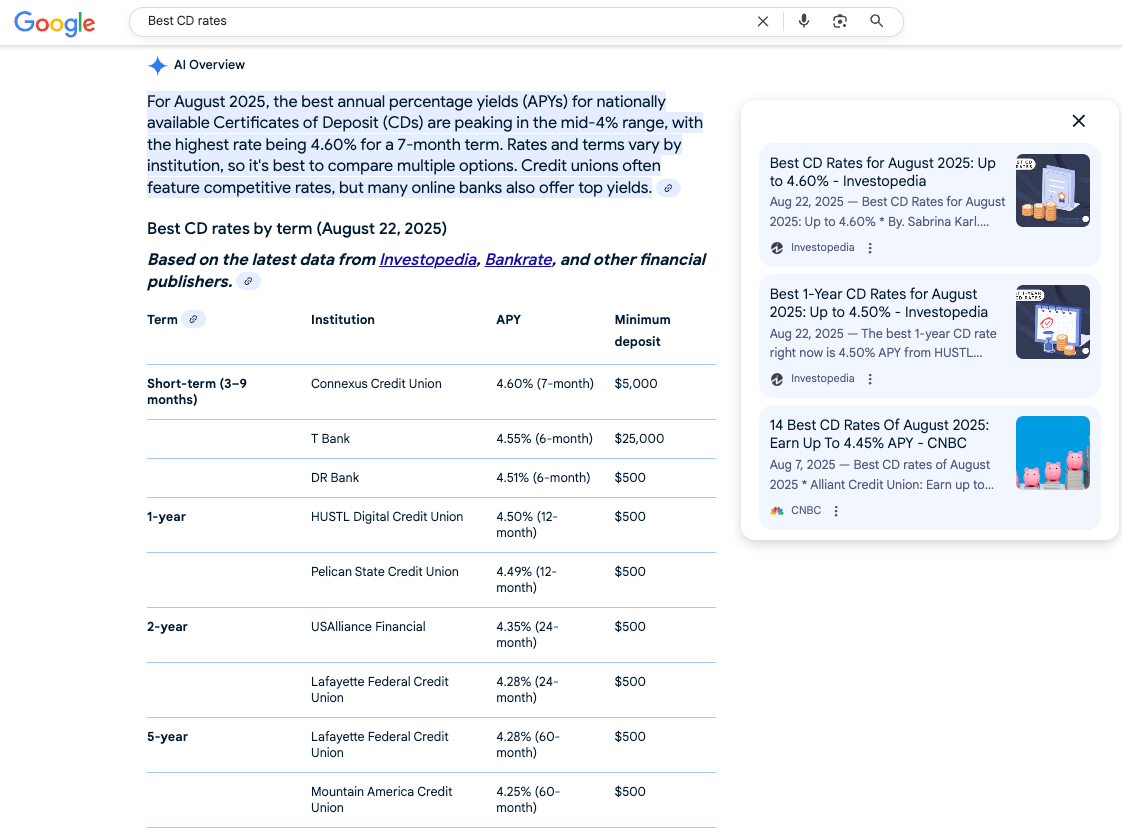The width and height of the screenshot is (1122, 828).
Task: Click '4.50% (12-month)' APY cell
Action: click(527, 525)
